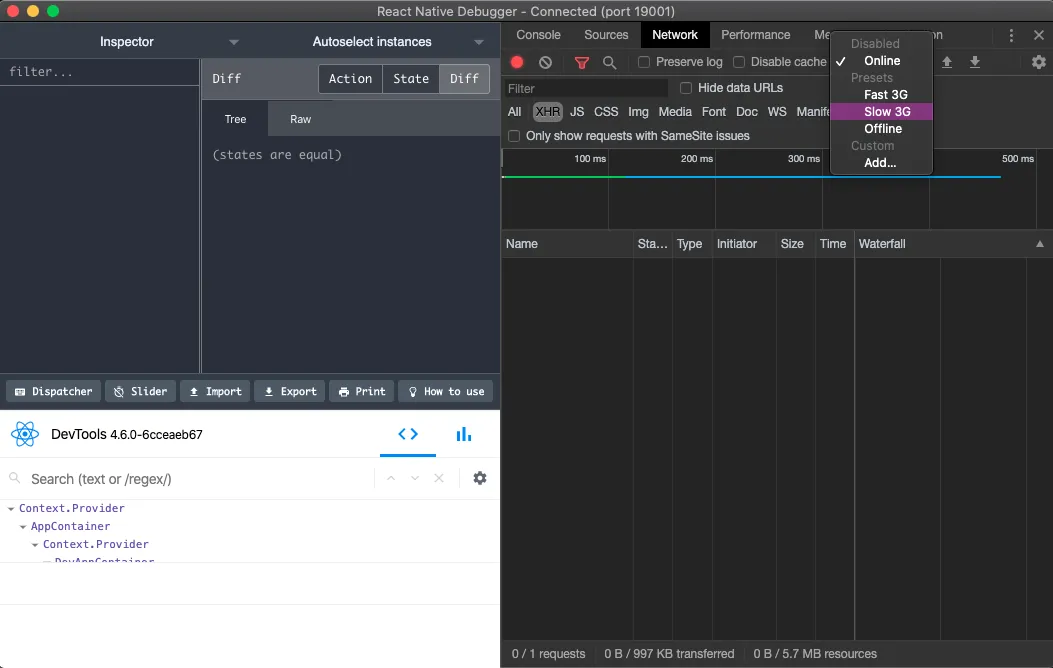Enable Hide data URLs checkbox
Image resolution: width=1053 pixels, height=668 pixels.
click(686, 88)
